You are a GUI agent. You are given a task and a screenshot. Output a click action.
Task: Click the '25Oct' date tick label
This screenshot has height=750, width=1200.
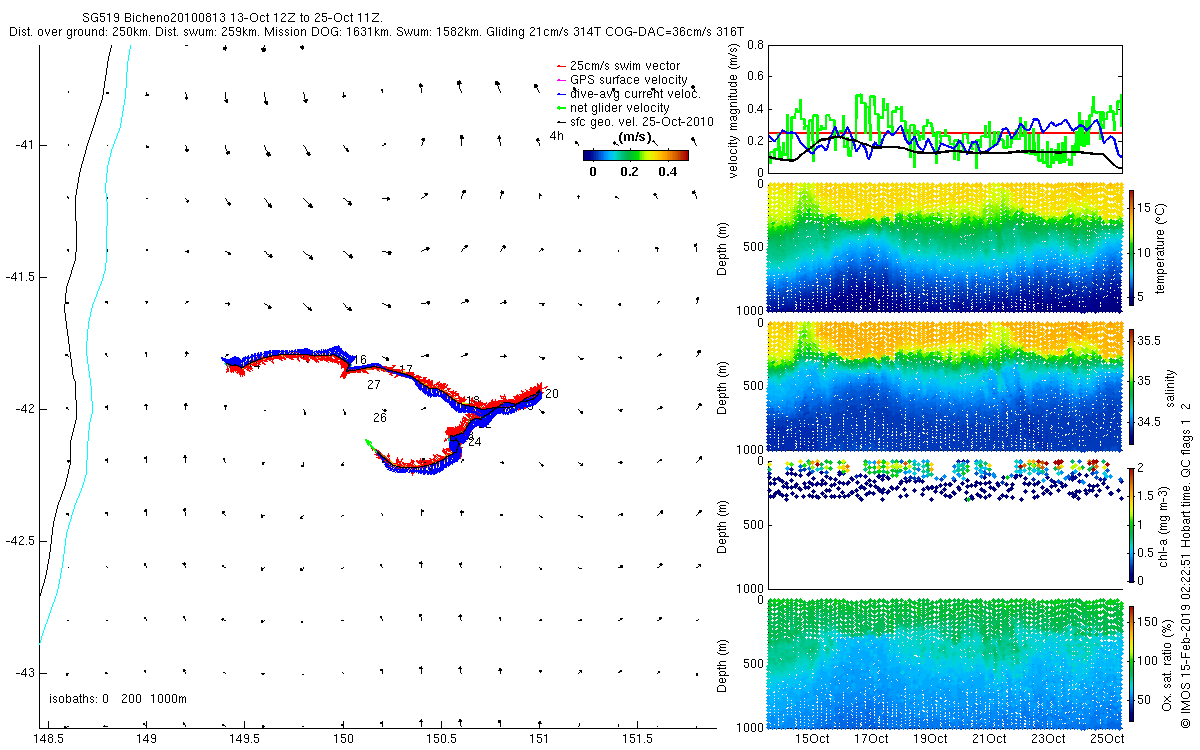[1107, 739]
